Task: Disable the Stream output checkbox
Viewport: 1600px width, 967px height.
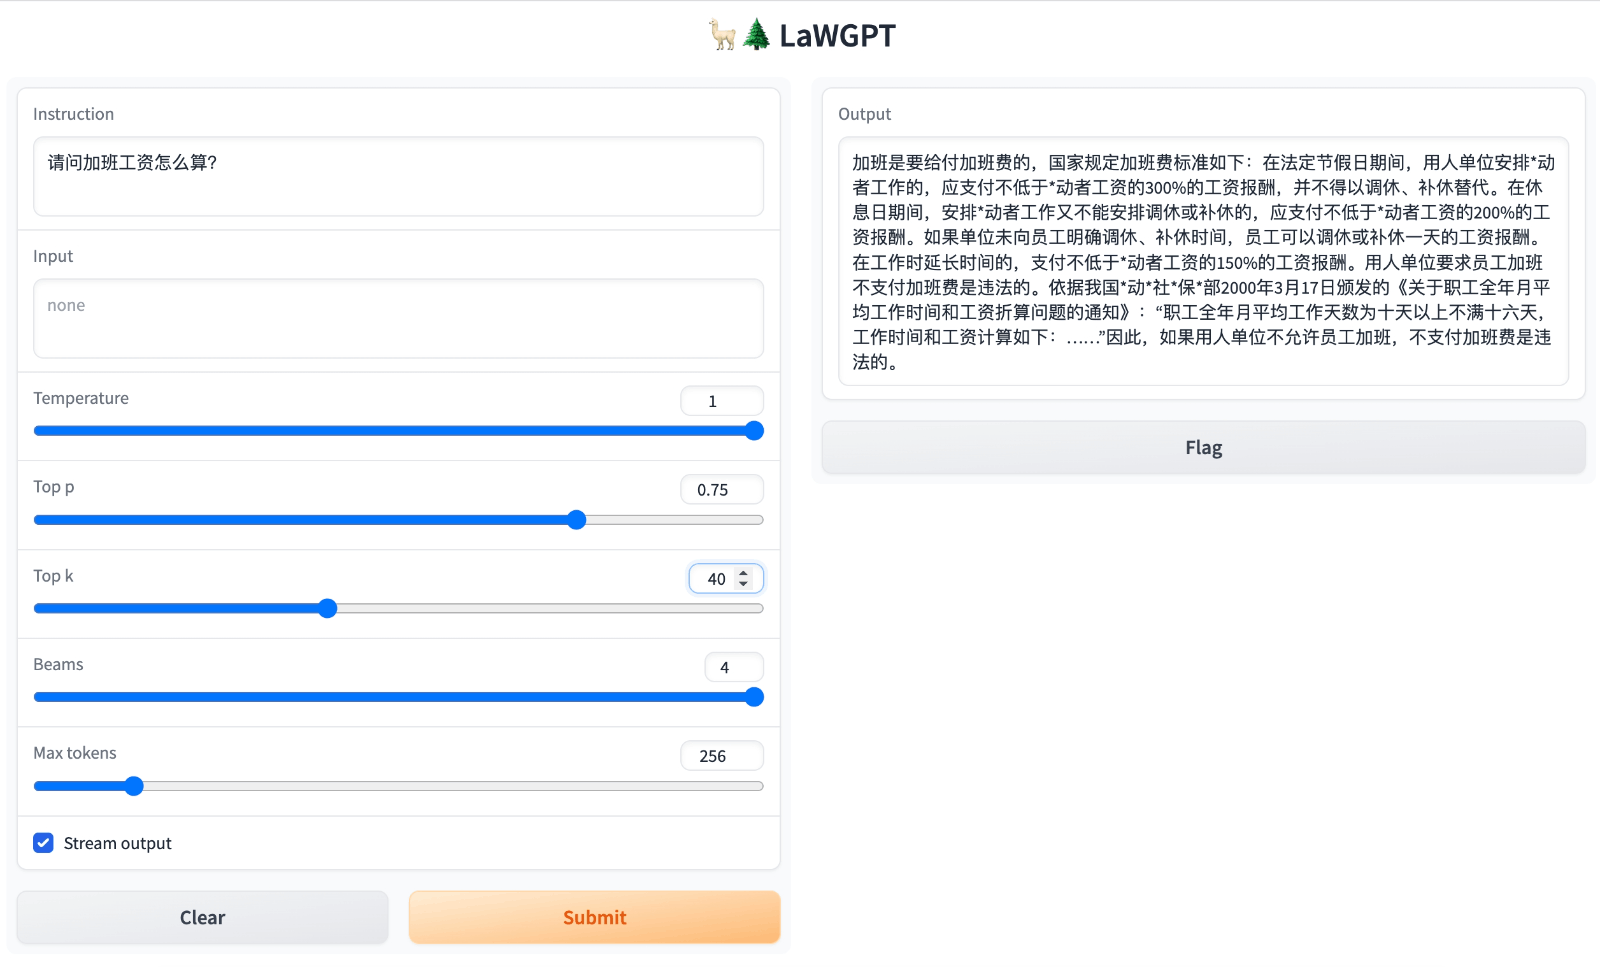Action: [43, 843]
